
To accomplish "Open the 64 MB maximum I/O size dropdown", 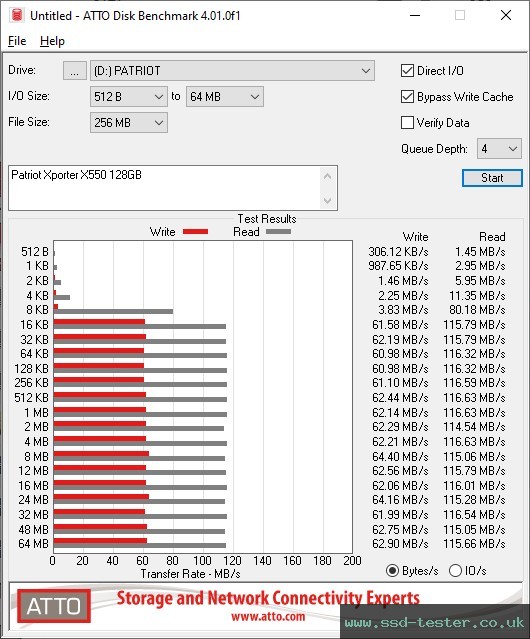I will [x=224, y=97].
